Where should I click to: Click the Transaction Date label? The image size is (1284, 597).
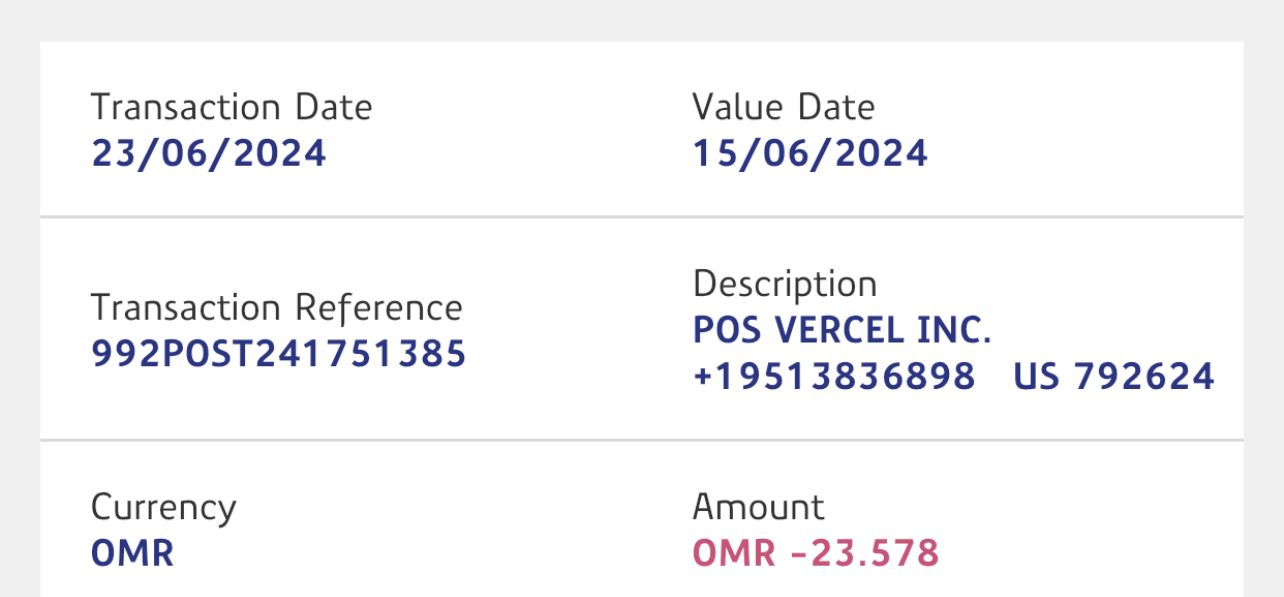coord(231,107)
